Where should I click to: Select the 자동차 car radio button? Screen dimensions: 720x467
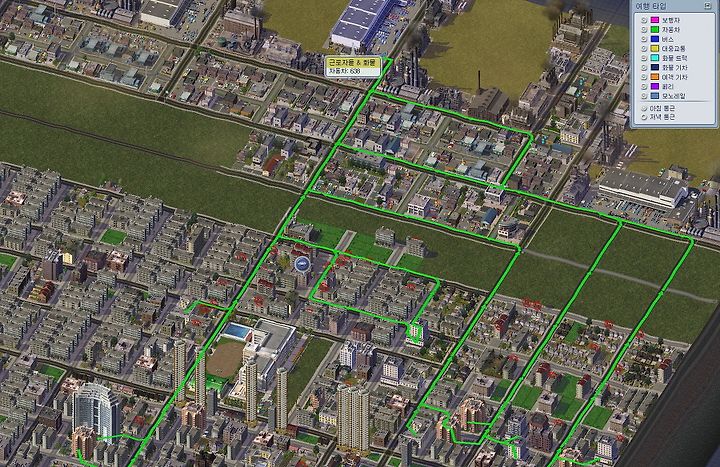click(x=644, y=30)
